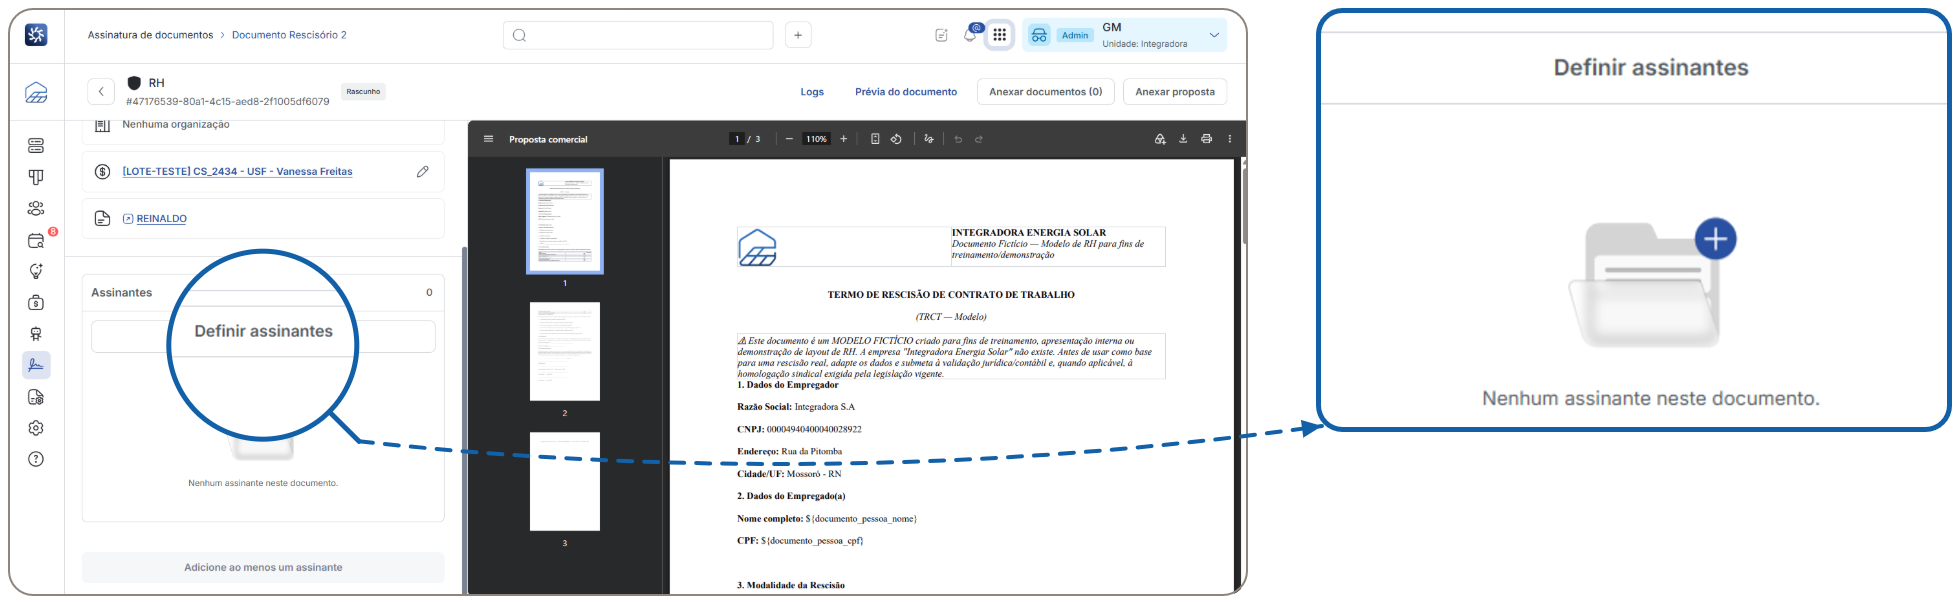Open the people group icon in sidebar
The height and width of the screenshot is (604, 1960).
click(x=36, y=208)
